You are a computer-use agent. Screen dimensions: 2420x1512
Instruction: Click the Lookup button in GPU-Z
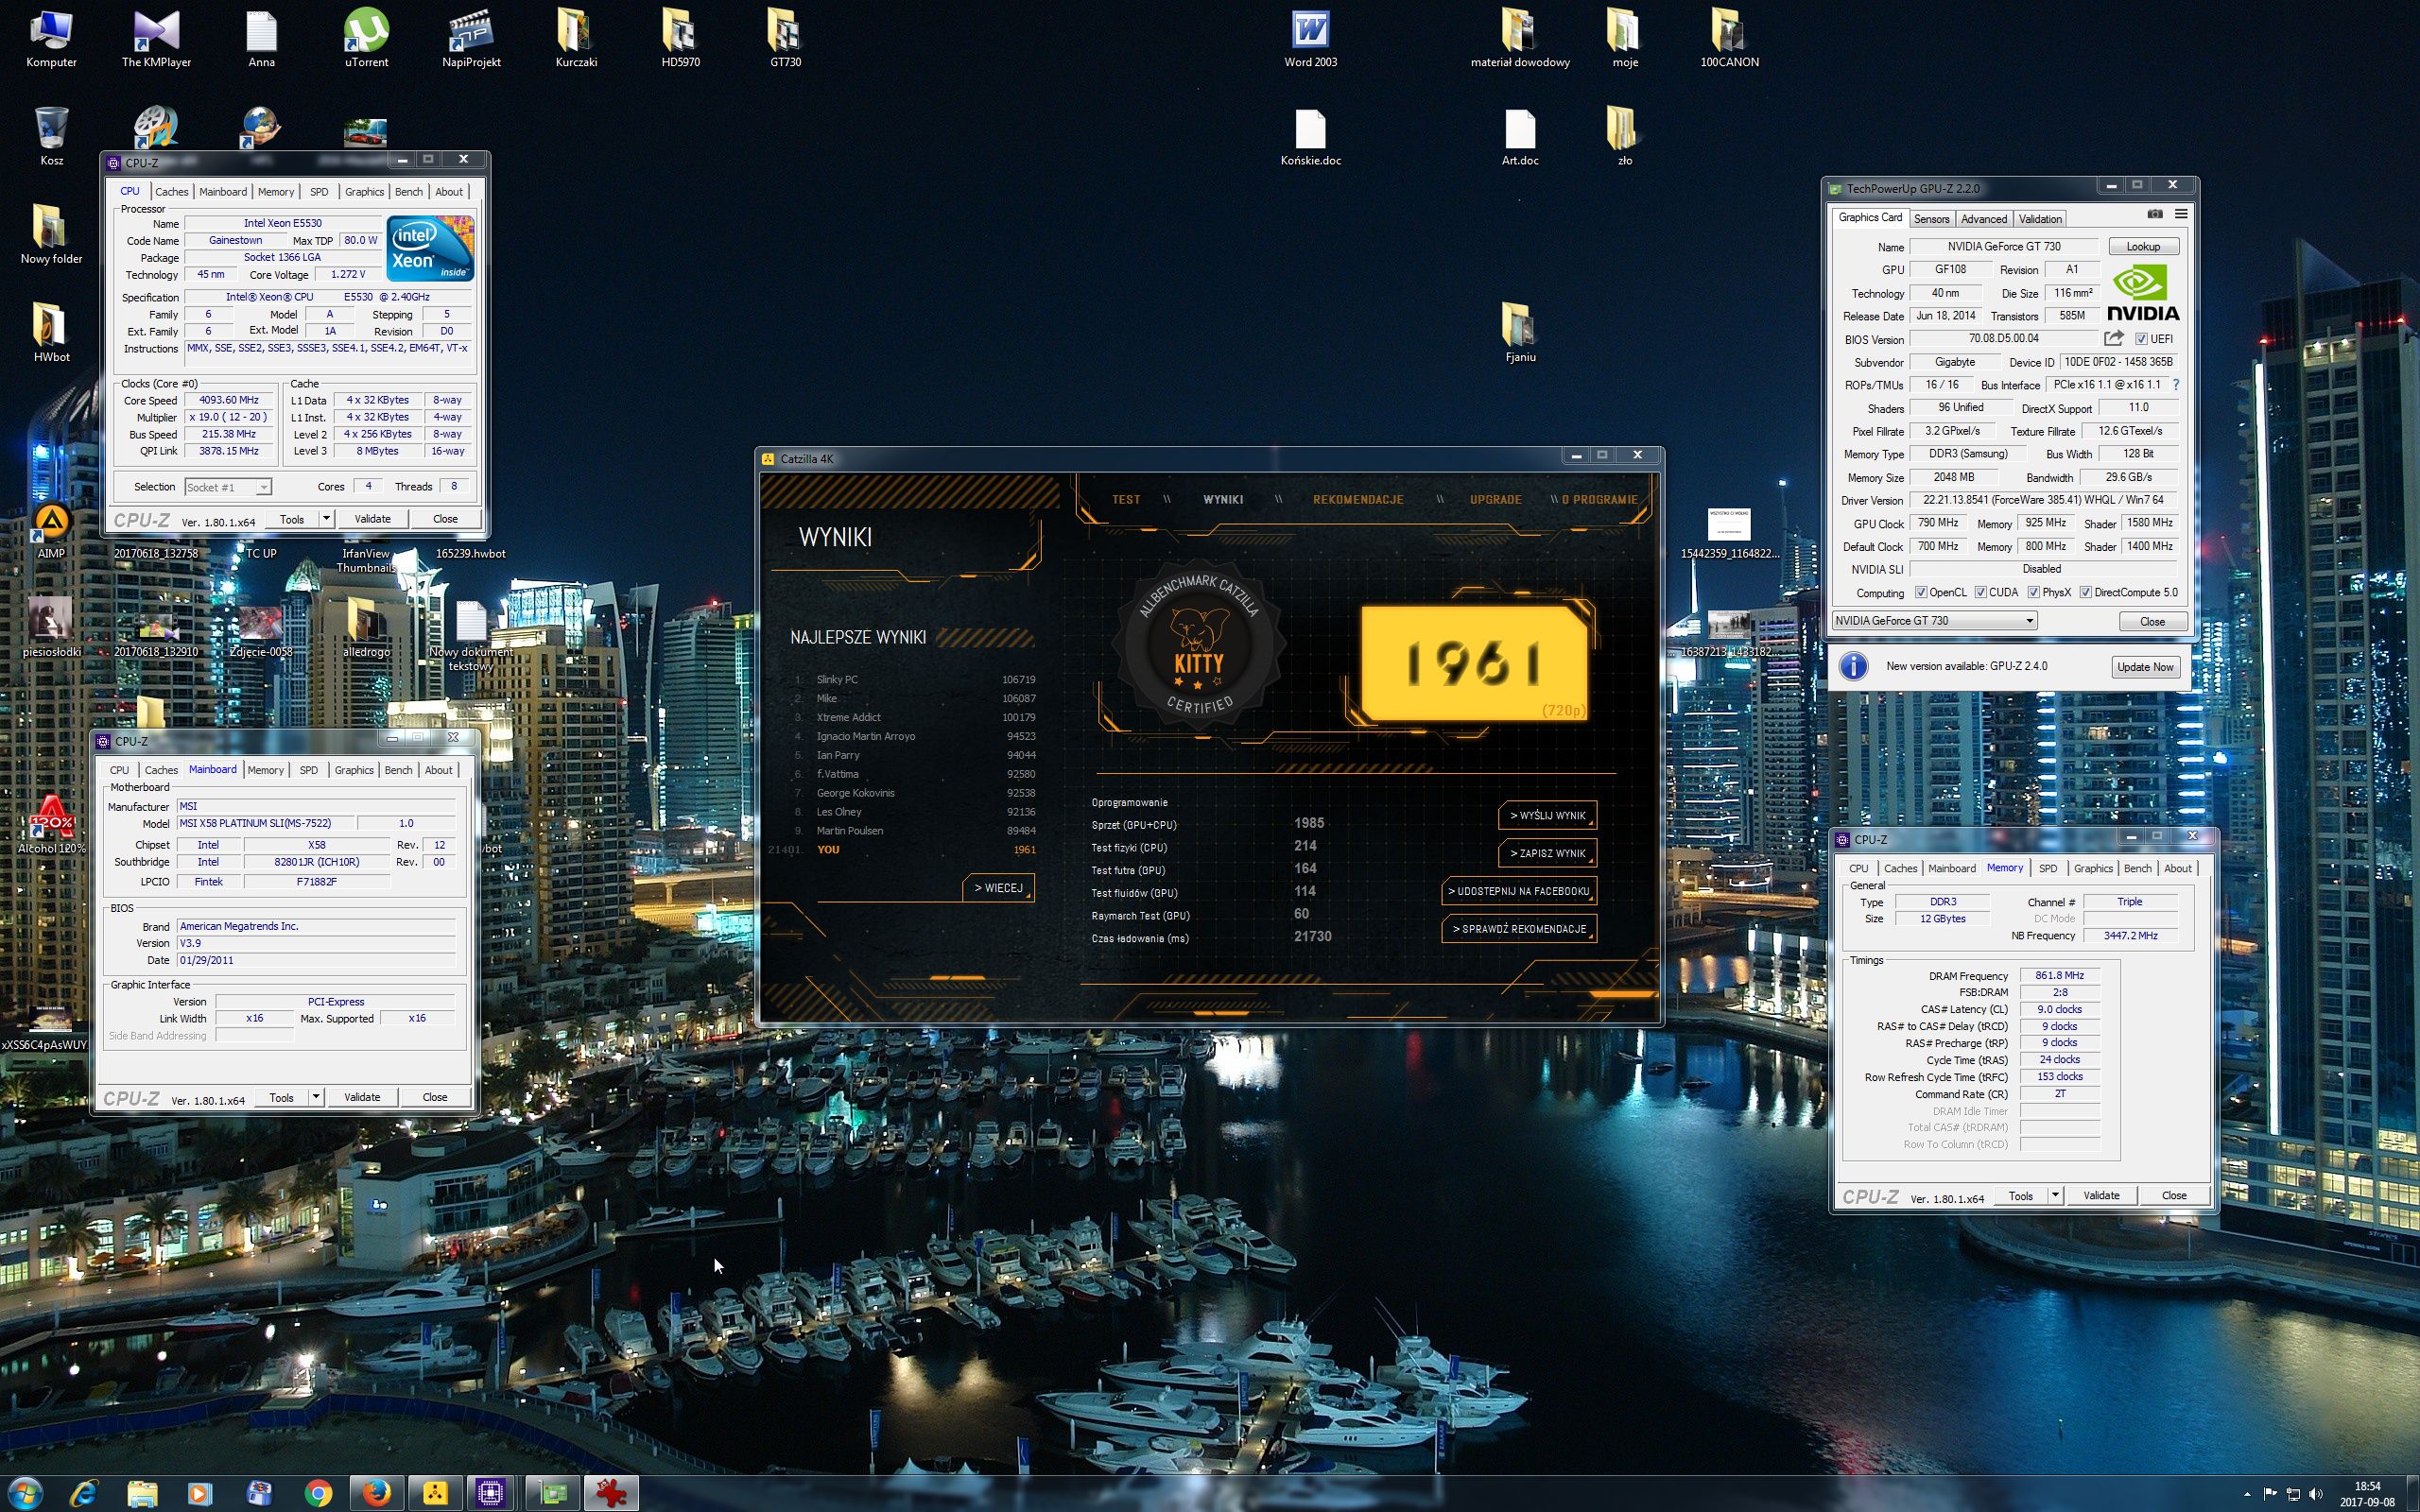[x=2143, y=246]
